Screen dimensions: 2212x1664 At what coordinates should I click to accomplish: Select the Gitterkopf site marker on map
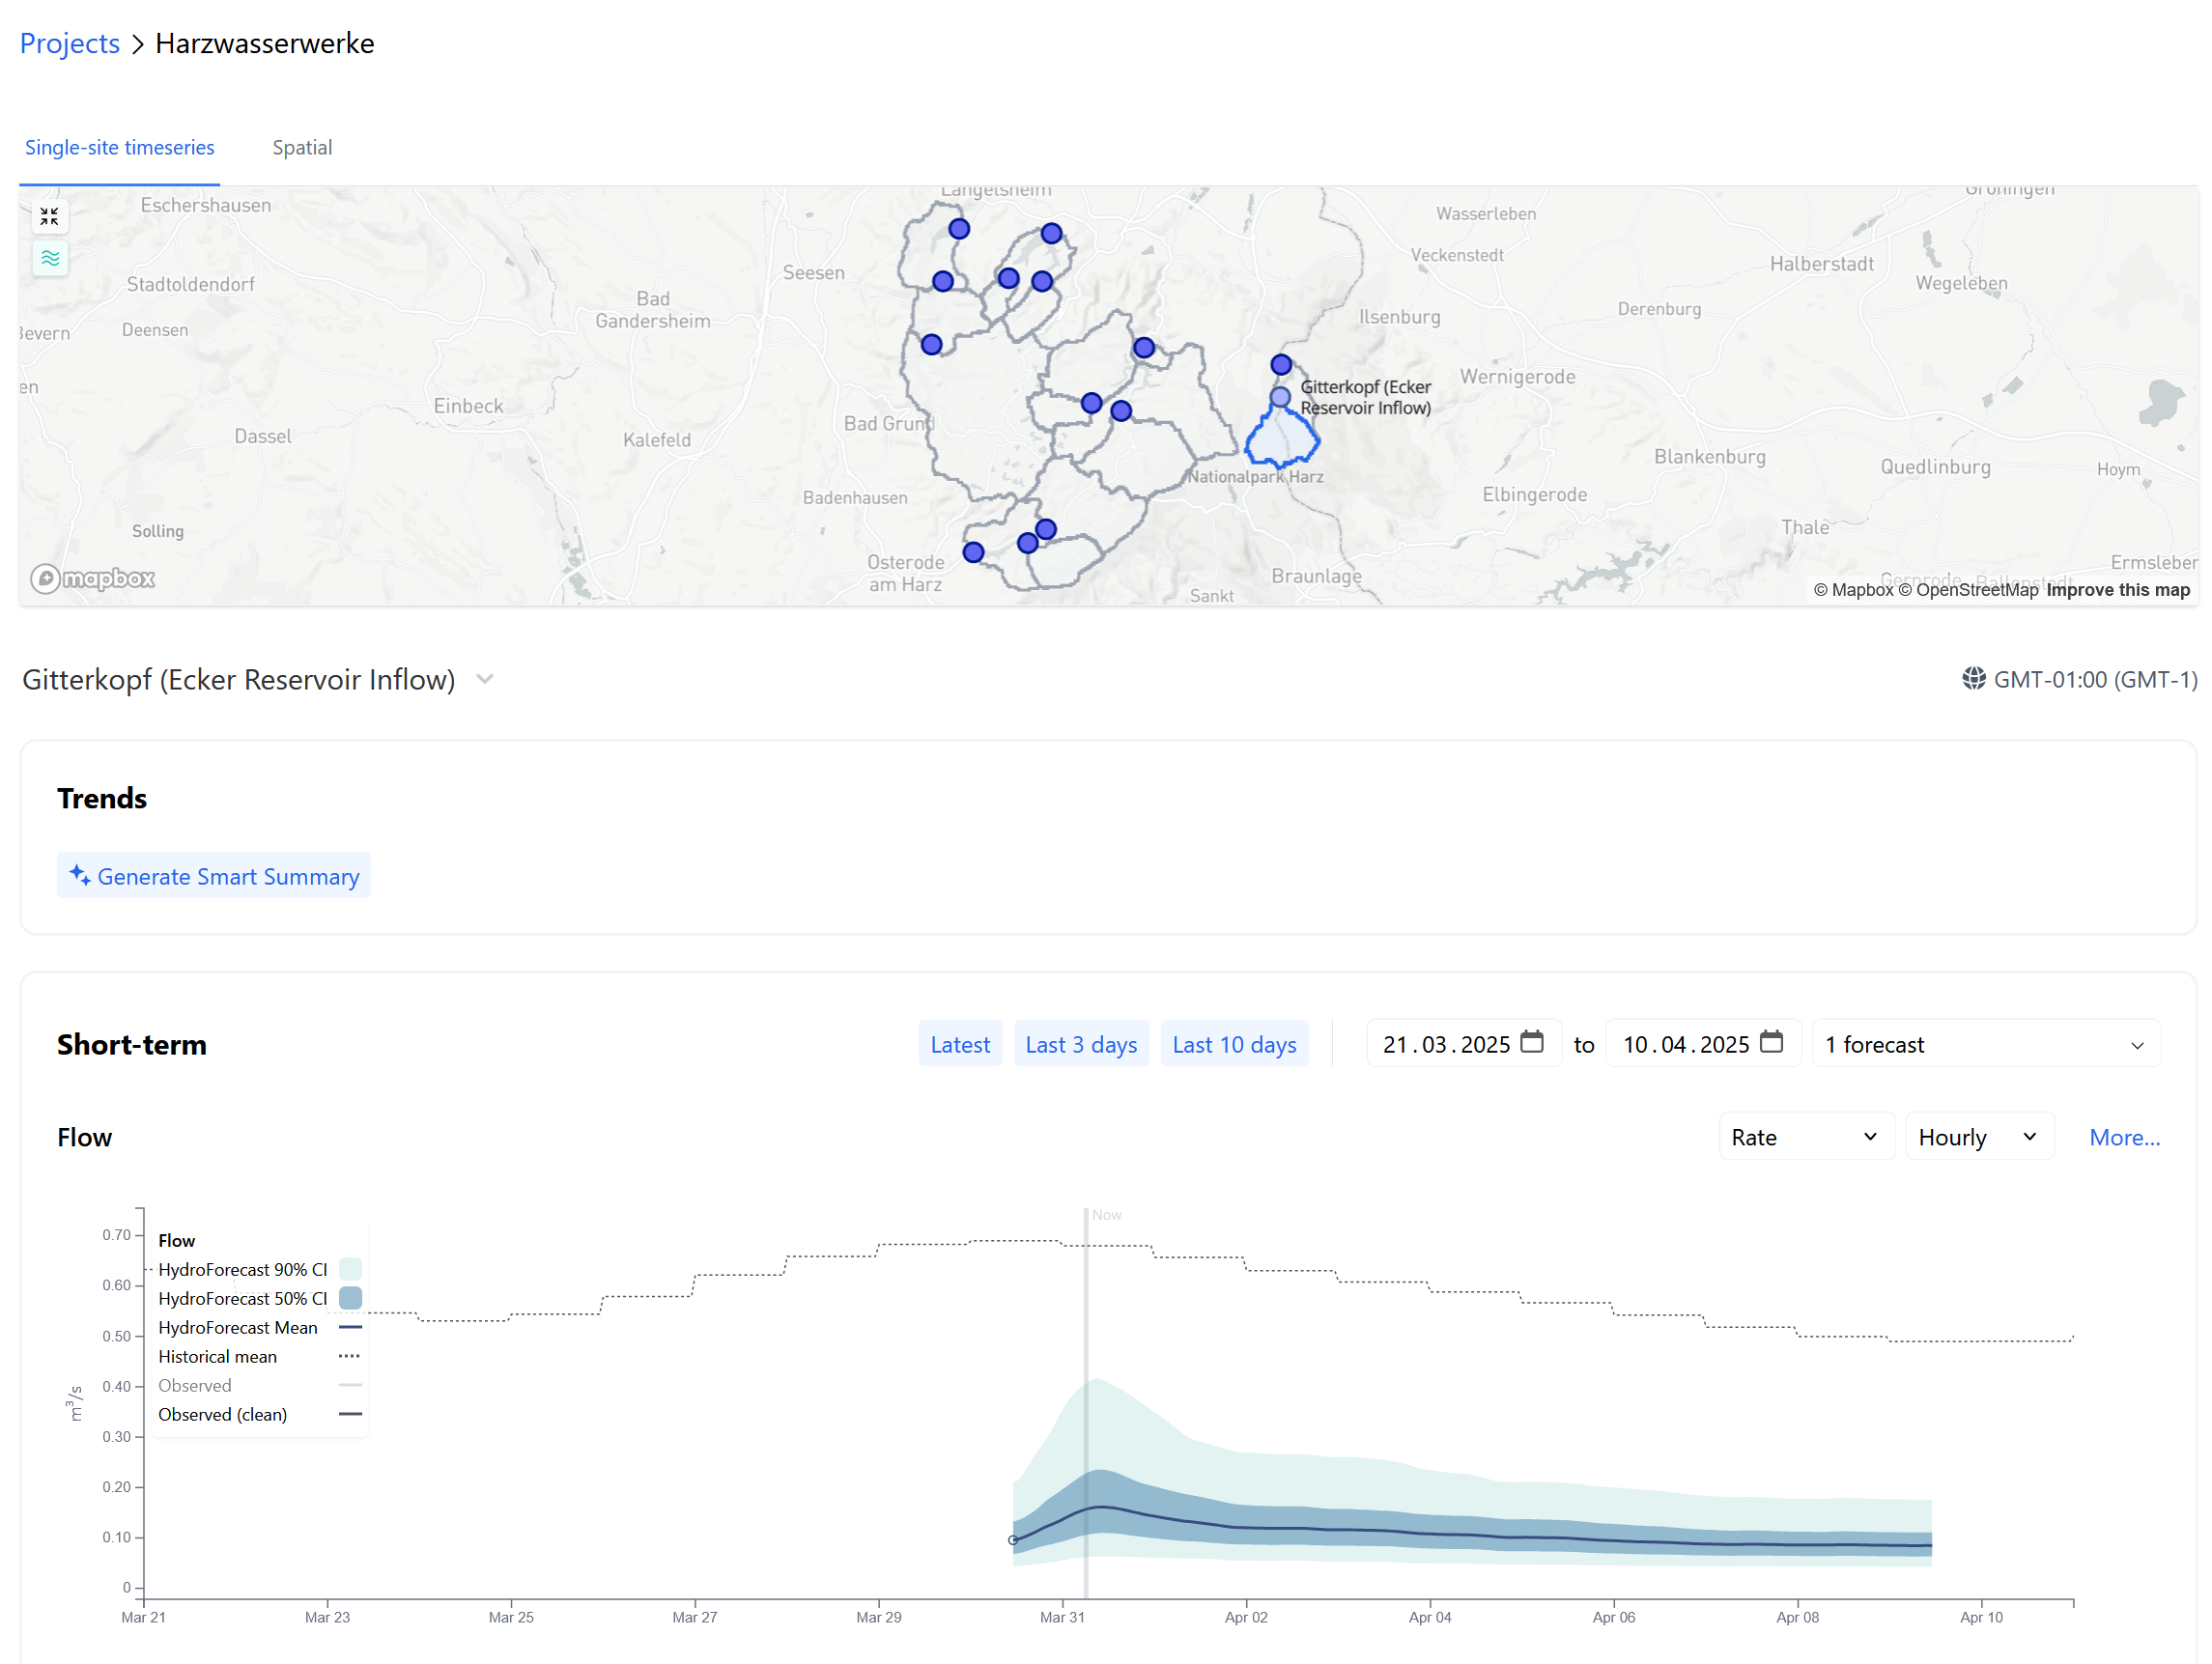click(1280, 397)
